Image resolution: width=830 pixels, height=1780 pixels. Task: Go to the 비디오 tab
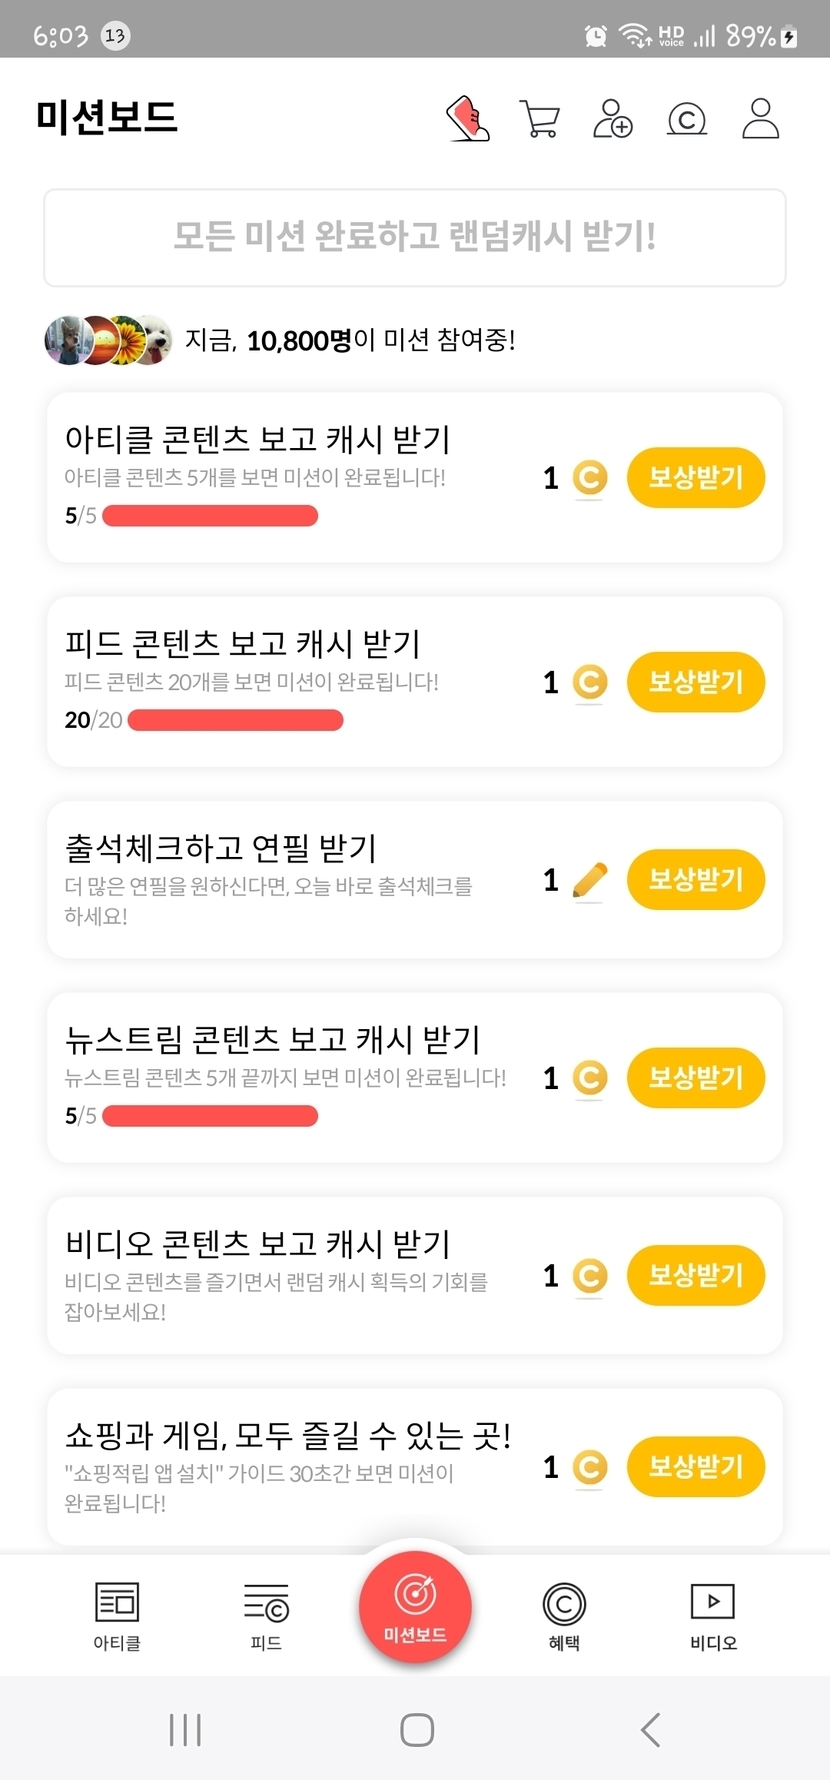tap(713, 1615)
